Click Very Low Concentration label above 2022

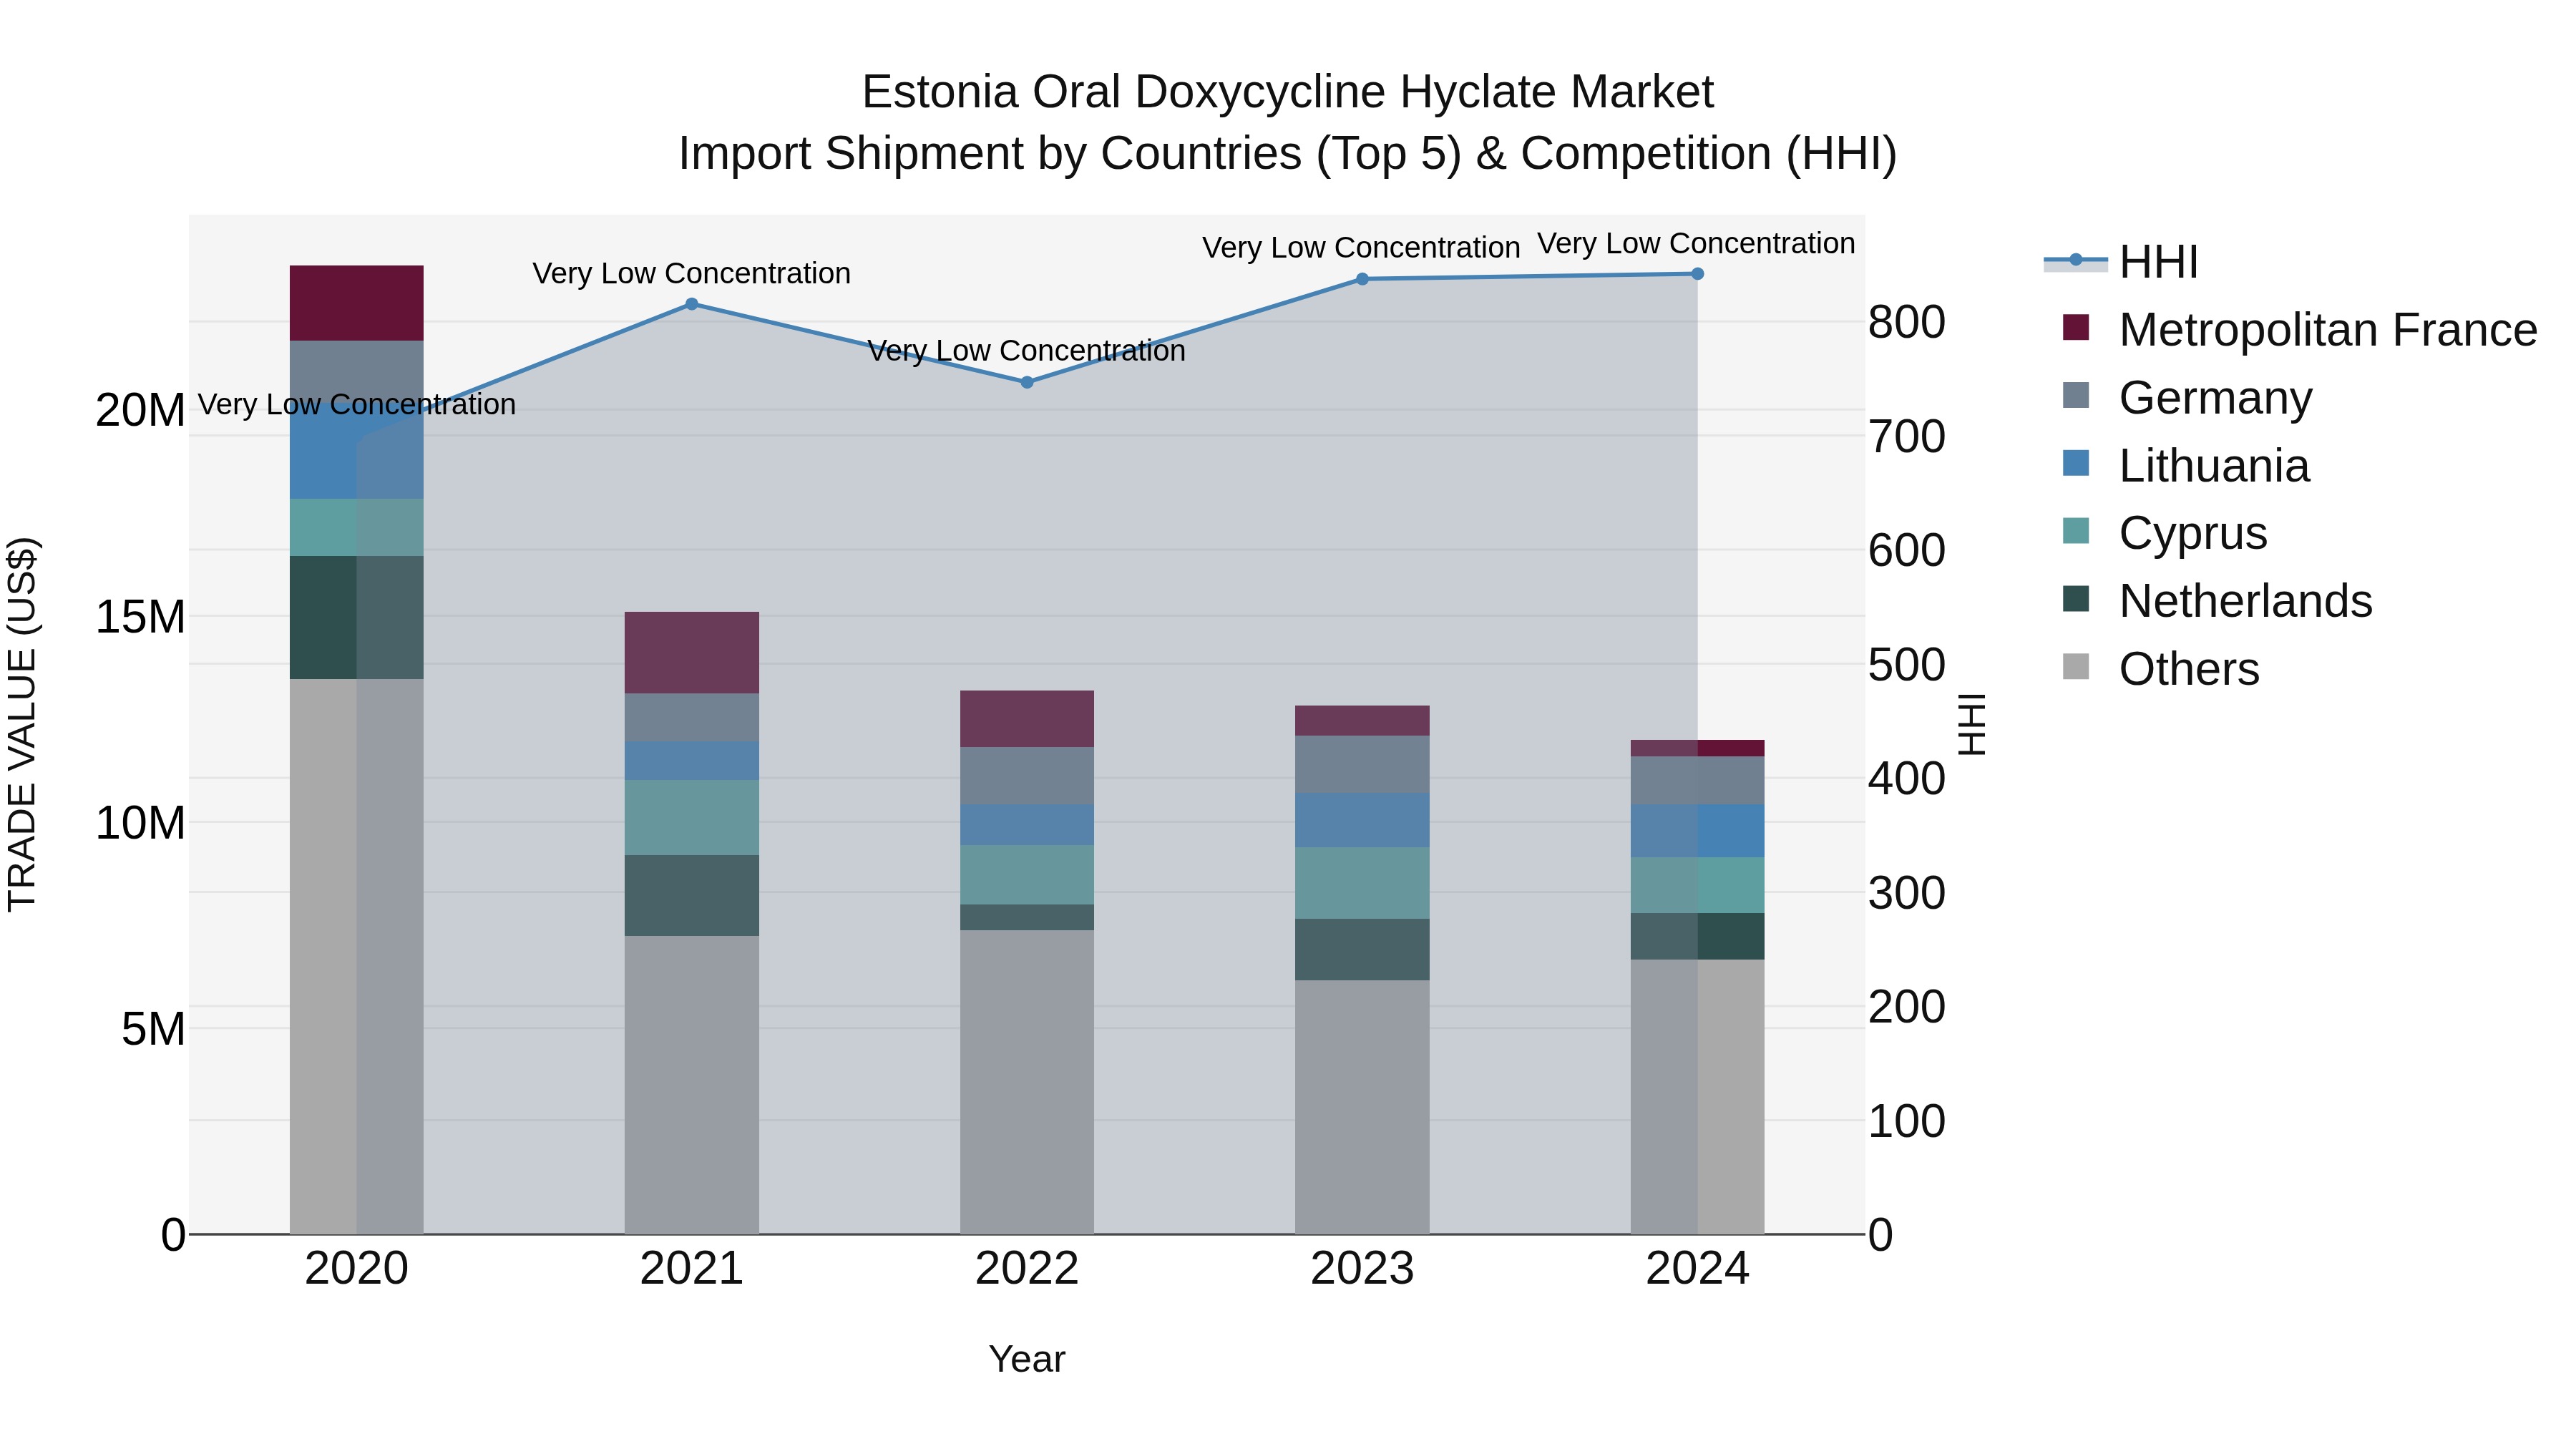coord(1027,351)
